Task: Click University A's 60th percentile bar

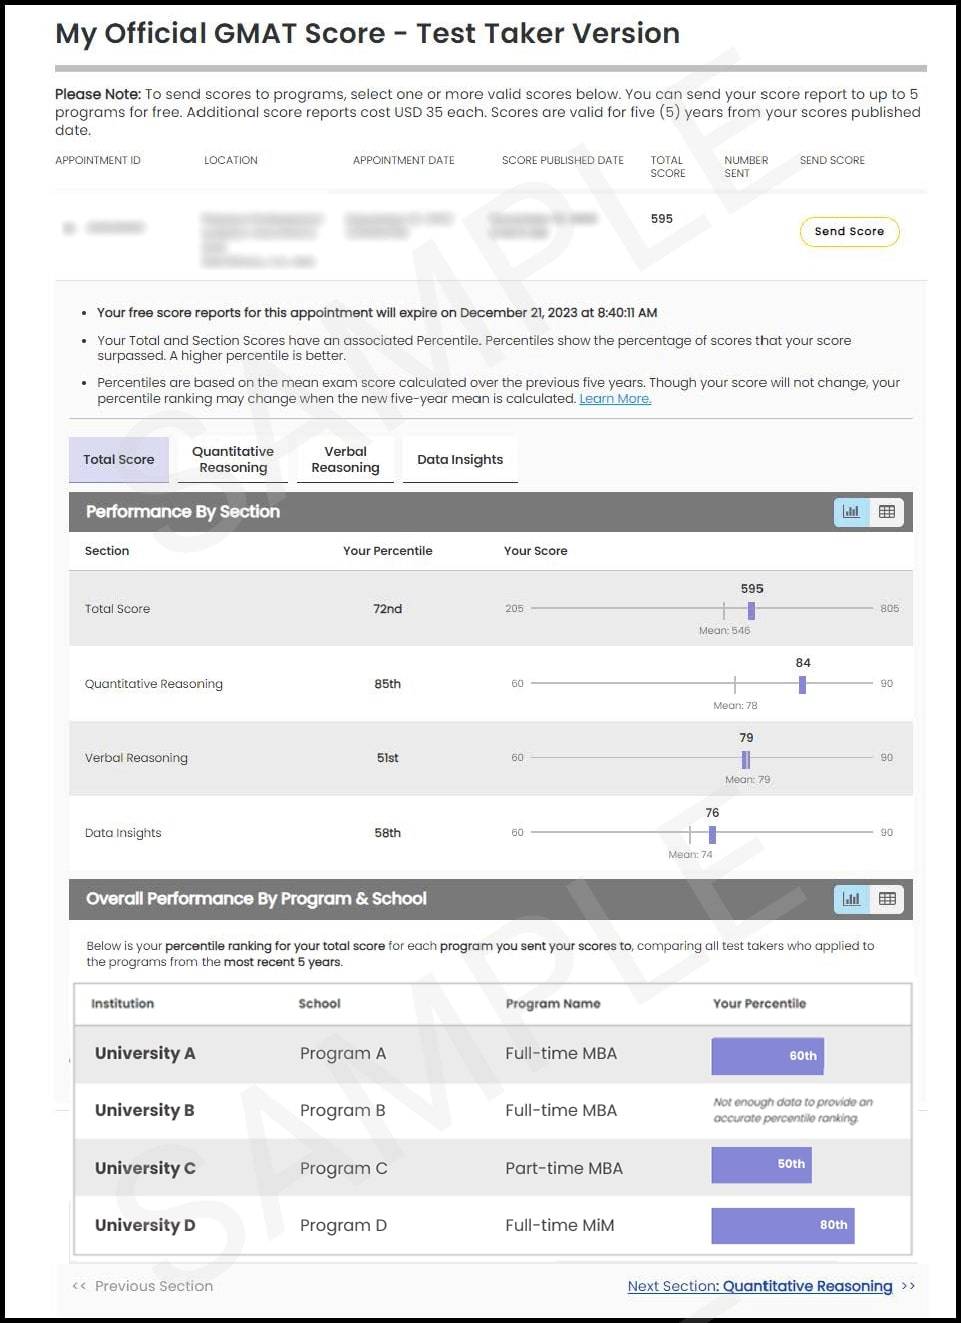Action: tap(767, 1055)
